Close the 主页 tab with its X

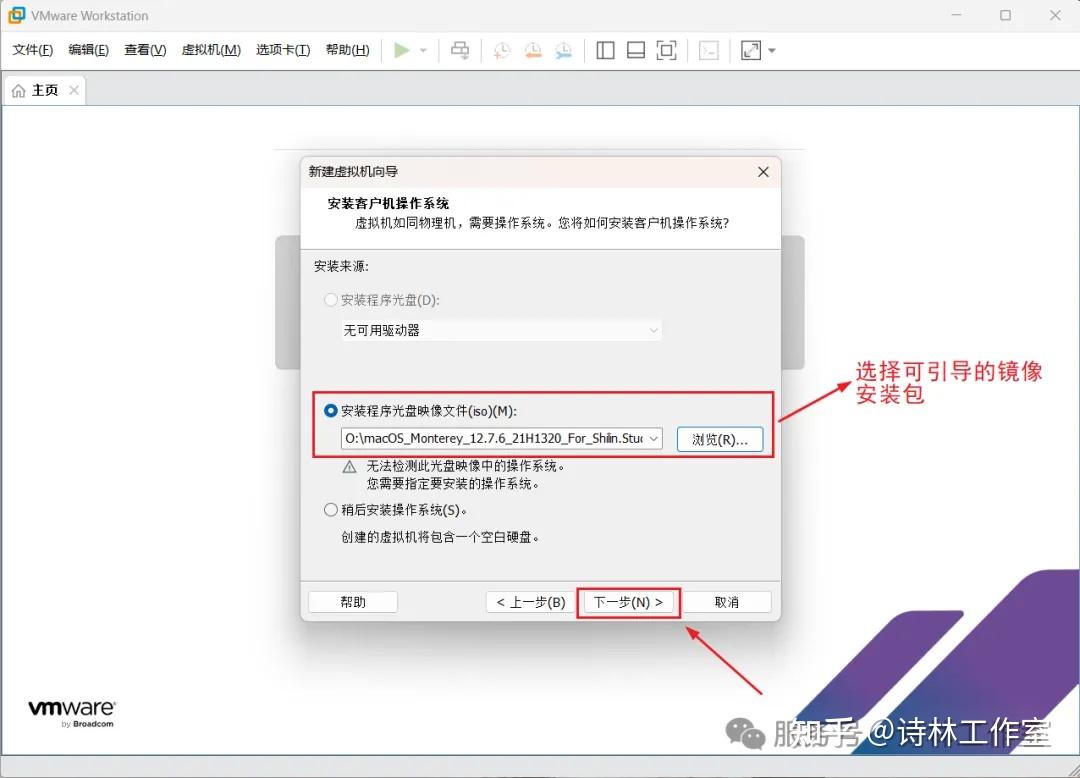74,90
